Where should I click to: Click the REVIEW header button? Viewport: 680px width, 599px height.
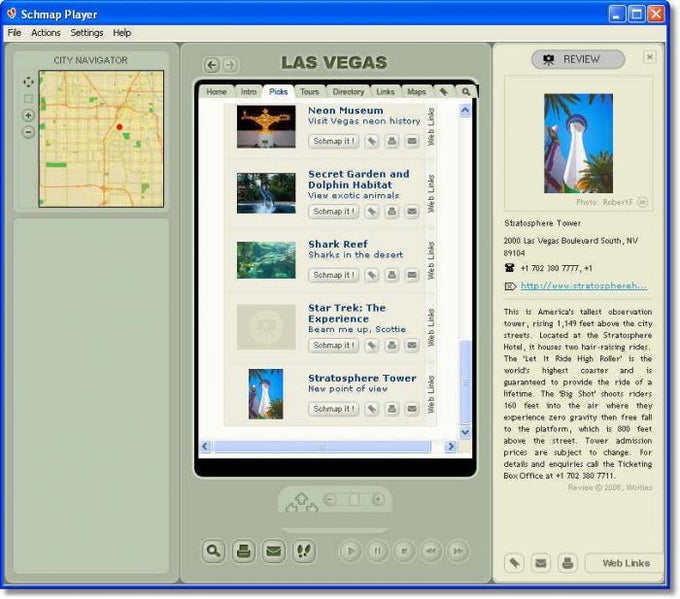coord(578,59)
